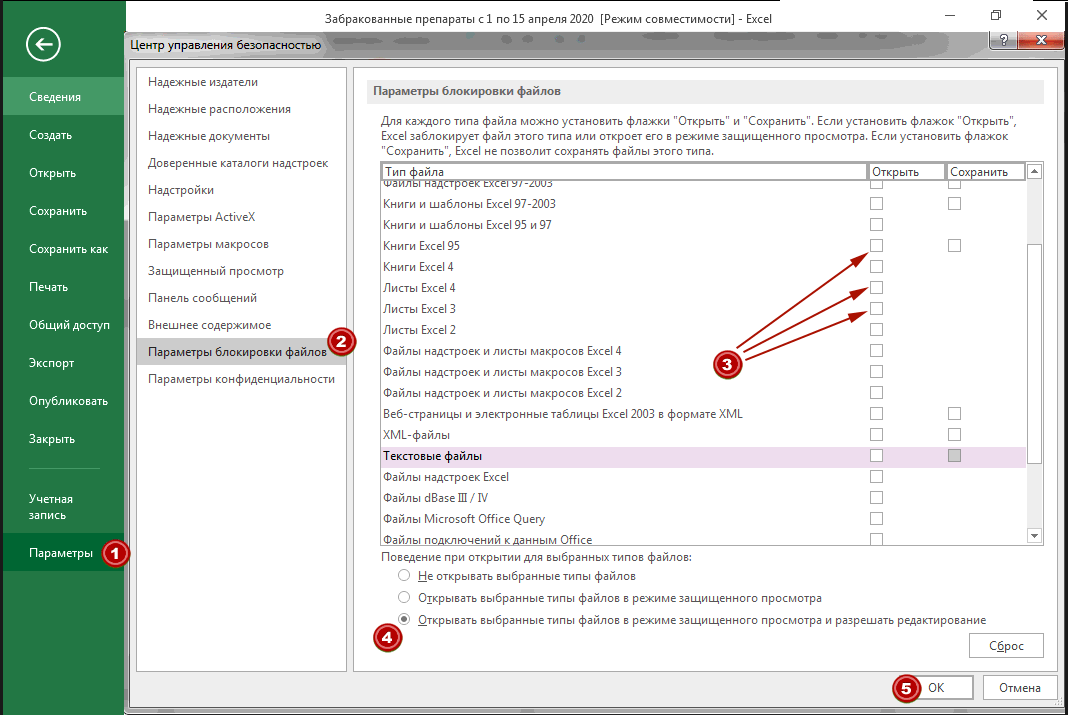Screen dimensions: 1068x715
Task: Check Открыть for Файлы надстроек и листы макросов Excel 4
Action: coord(877,351)
